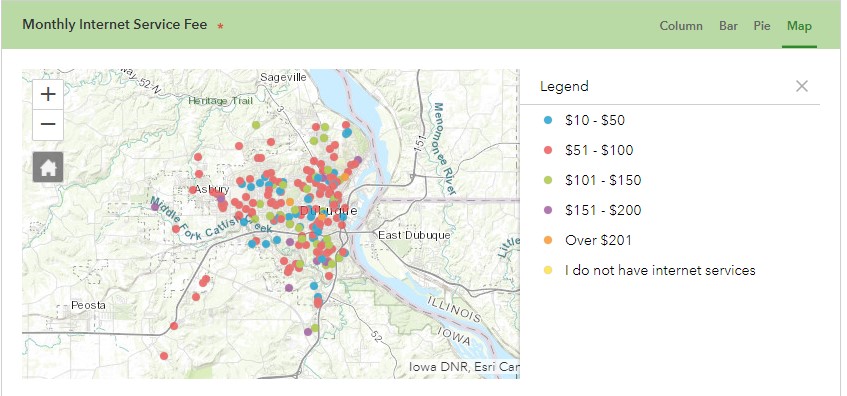Viewport: 847px width, 396px height.
Task: Click the green $101 - $150 legend dot
Action: pos(548,180)
